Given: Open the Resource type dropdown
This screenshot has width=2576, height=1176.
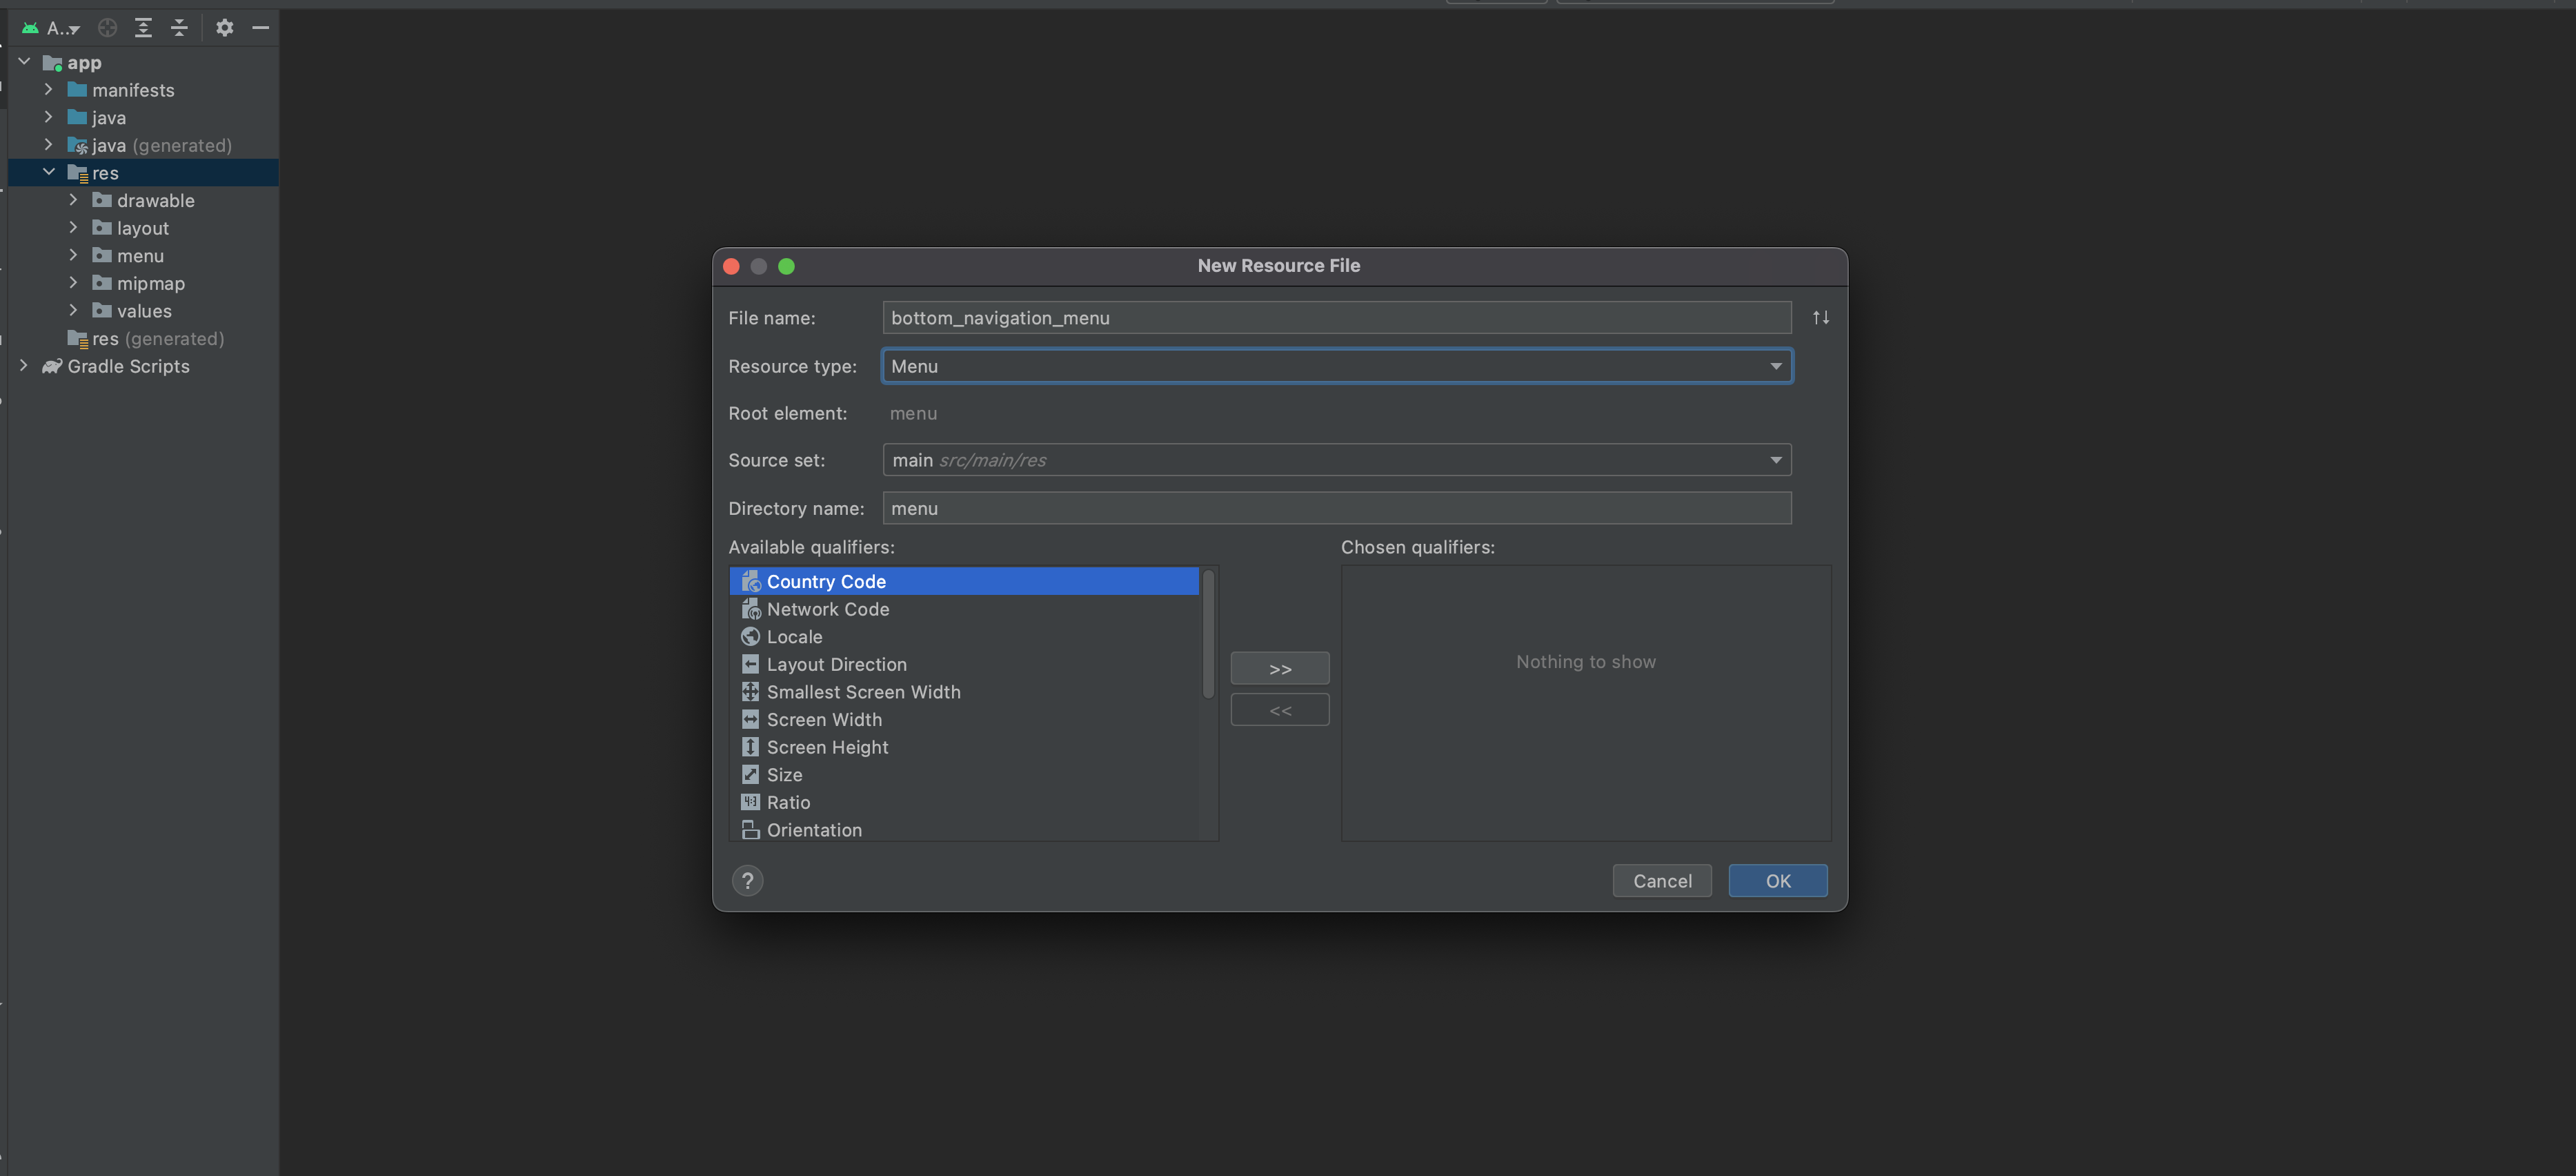Looking at the screenshot, I should (1336, 366).
